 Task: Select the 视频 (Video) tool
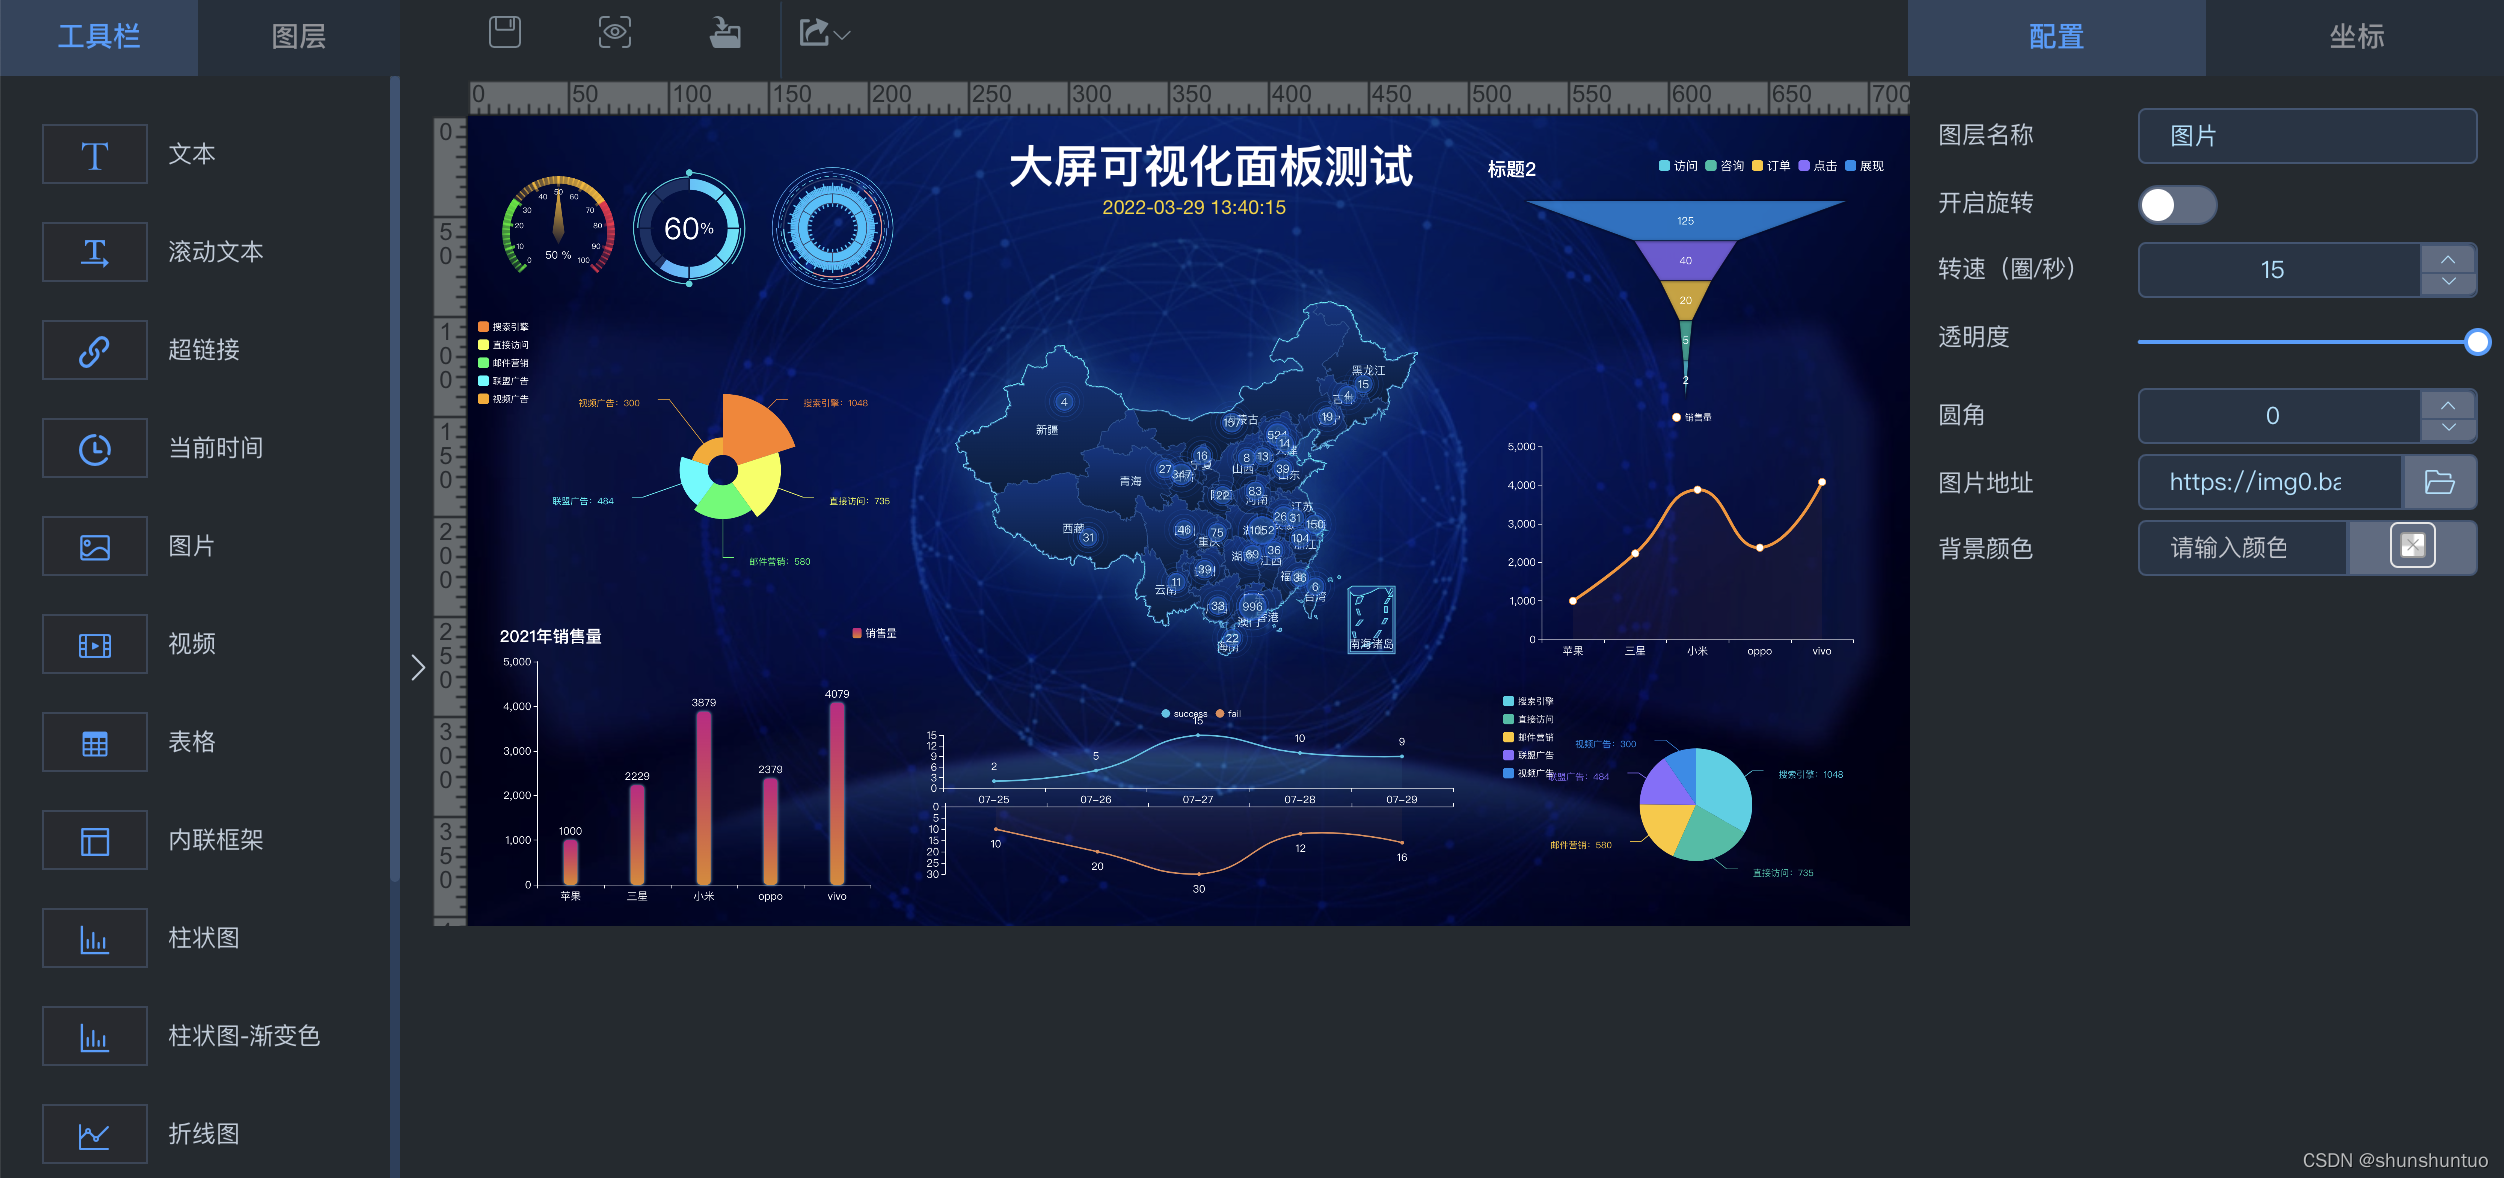coord(192,645)
